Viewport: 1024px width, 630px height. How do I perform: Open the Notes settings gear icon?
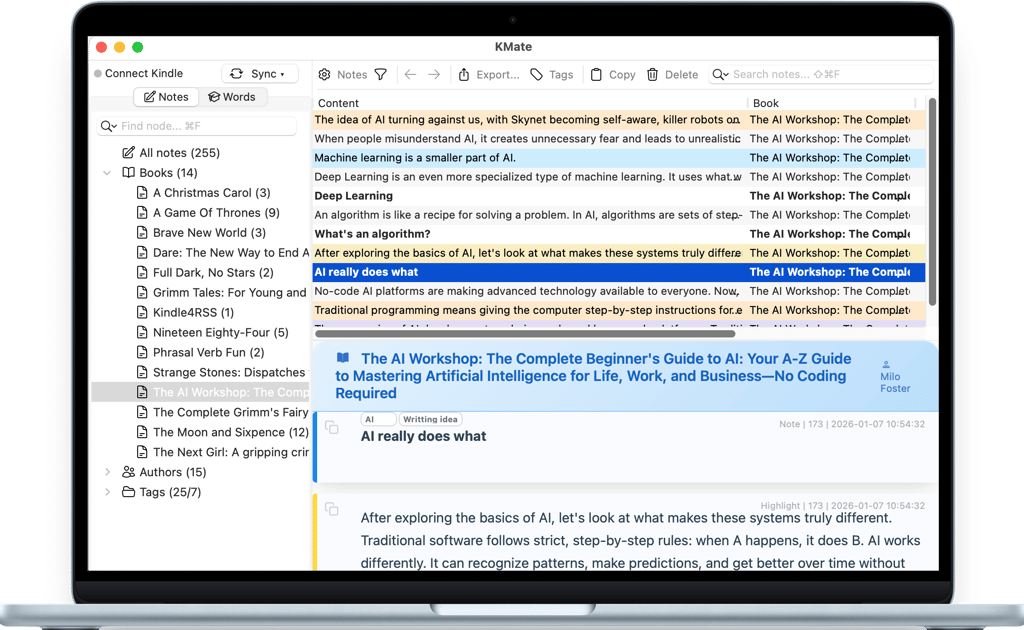tap(325, 74)
